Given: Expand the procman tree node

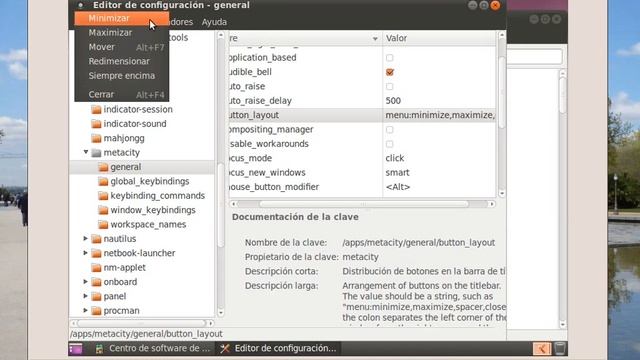Looking at the screenshot, I should point(86,311).
